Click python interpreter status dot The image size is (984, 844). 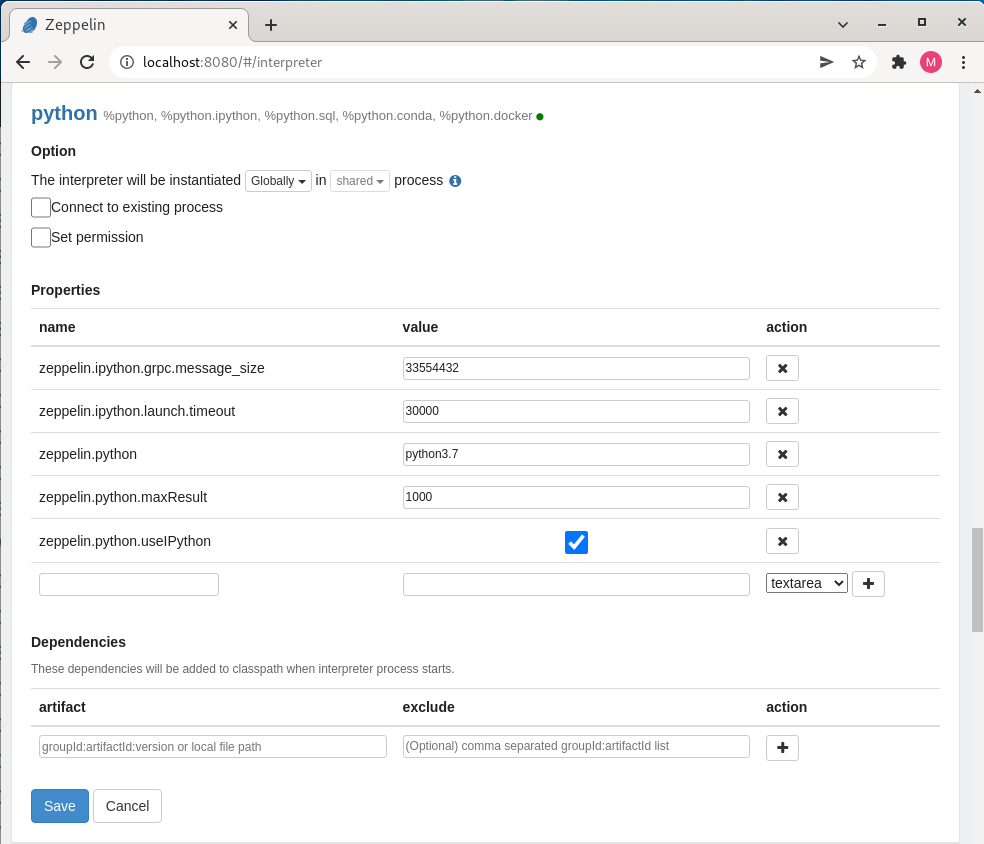click(x=540, y=117)
